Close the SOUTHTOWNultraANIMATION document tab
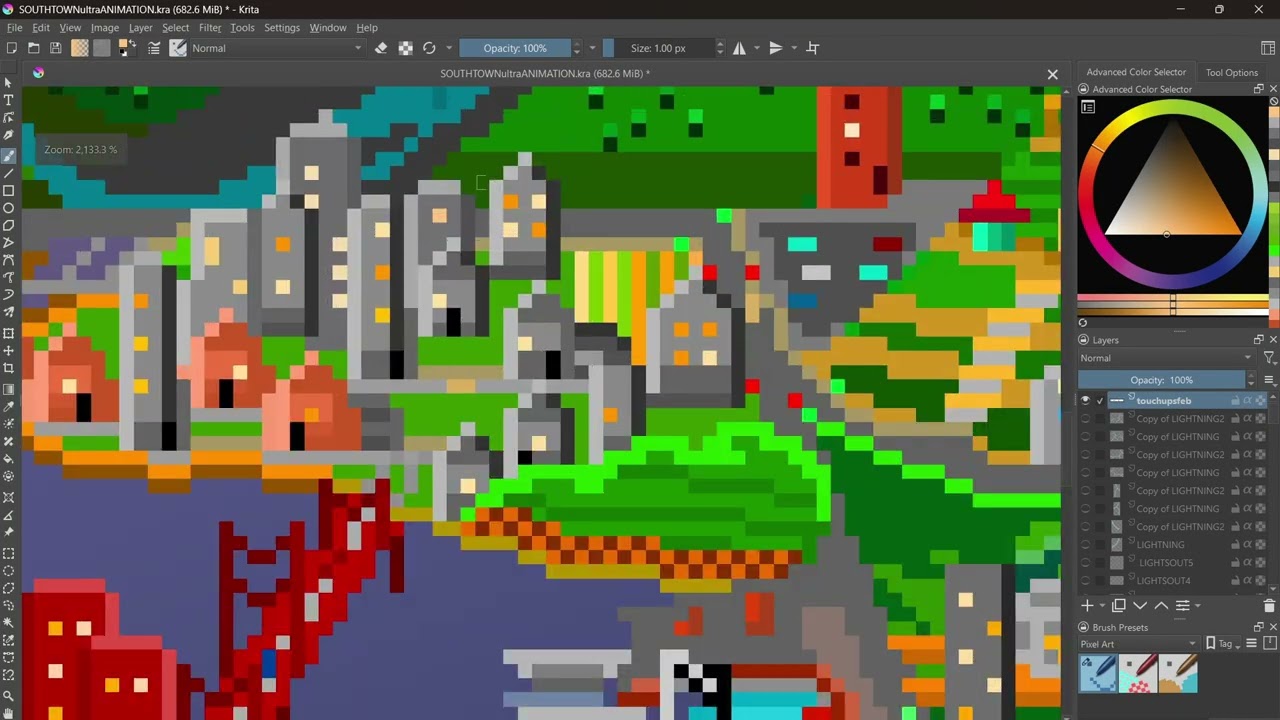This screenshot has width=1280, height=720. [1052, 74]
